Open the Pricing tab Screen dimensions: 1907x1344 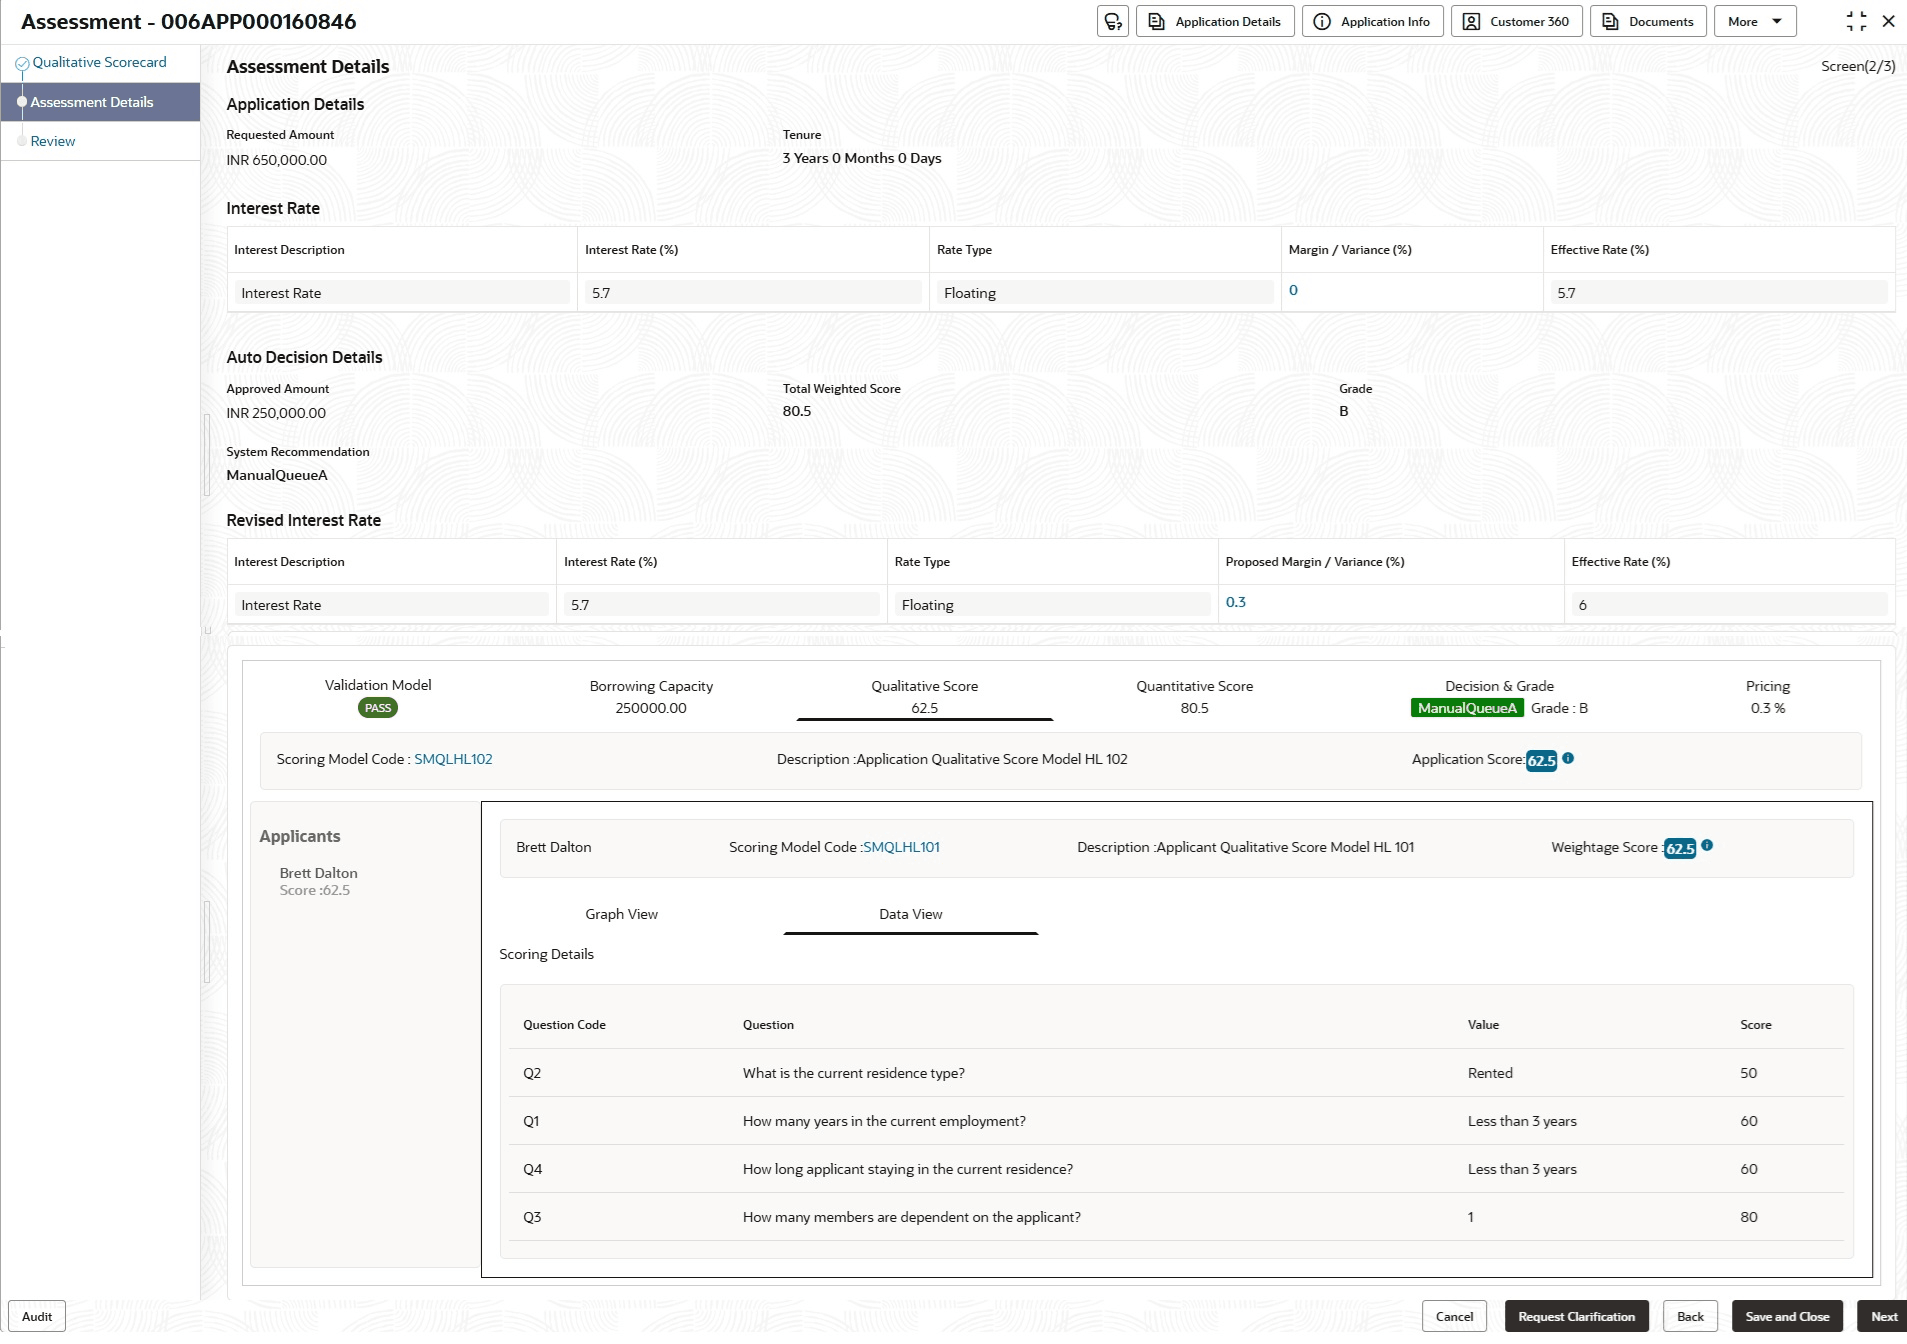[x=1768, y=696]
